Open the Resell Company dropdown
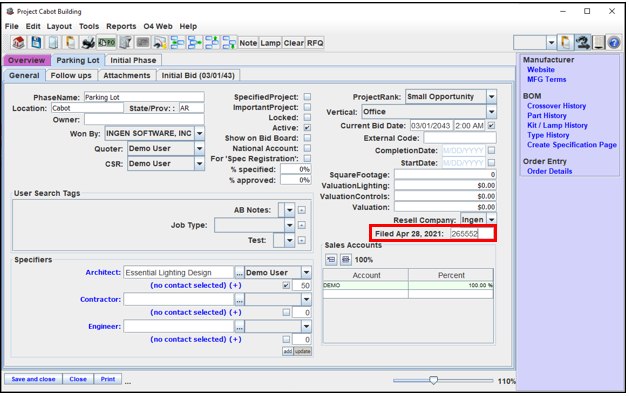The image size is (629, 396). click(491, 219)
